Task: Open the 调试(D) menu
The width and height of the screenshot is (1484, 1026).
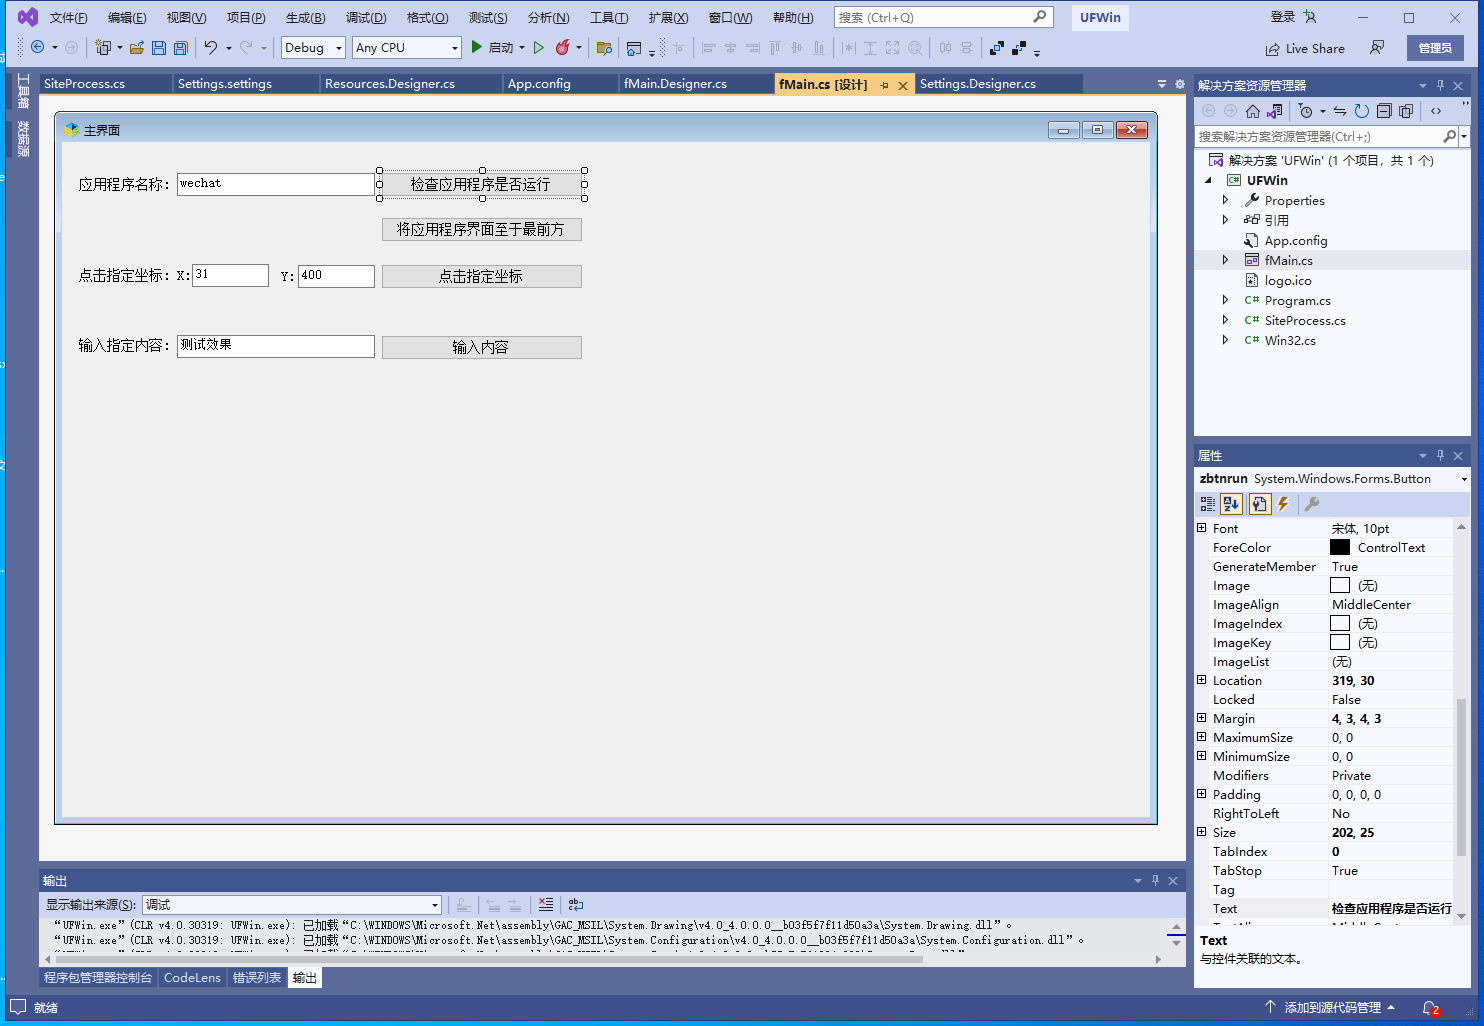Action: click(366, 18)
